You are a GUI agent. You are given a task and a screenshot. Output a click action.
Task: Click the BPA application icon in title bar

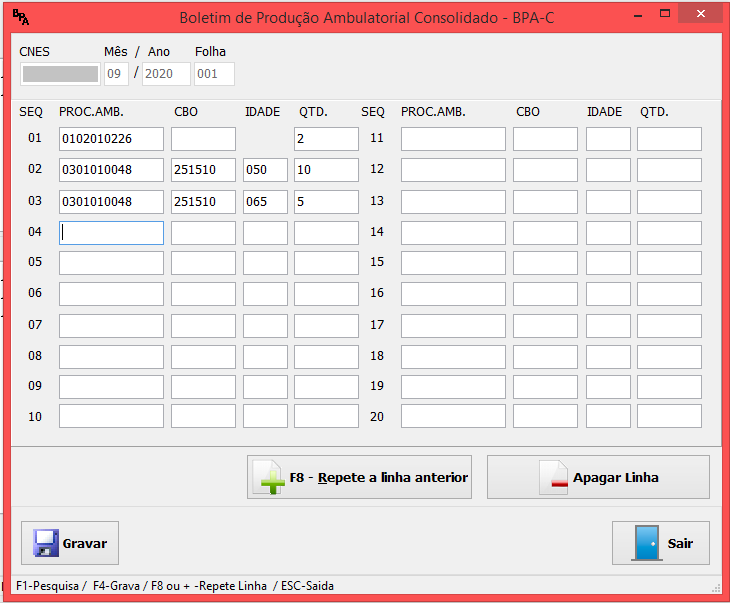(21, 17)
